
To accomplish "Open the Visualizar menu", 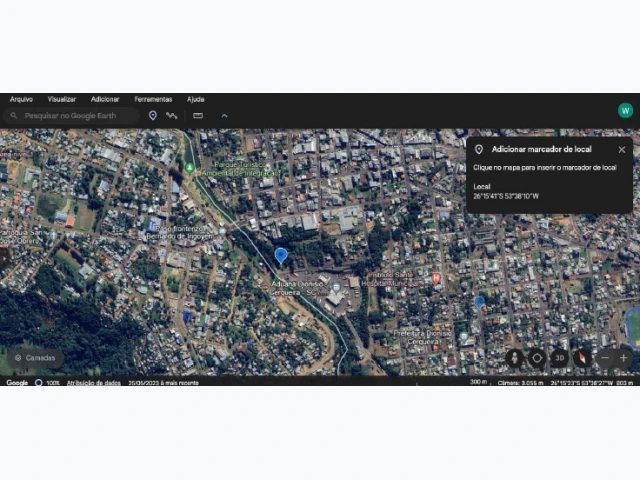I will (x=62, y=99).
